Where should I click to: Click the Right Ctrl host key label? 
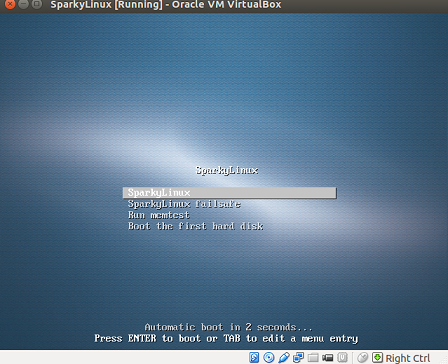pyautogui.click(x=408, y=358)
